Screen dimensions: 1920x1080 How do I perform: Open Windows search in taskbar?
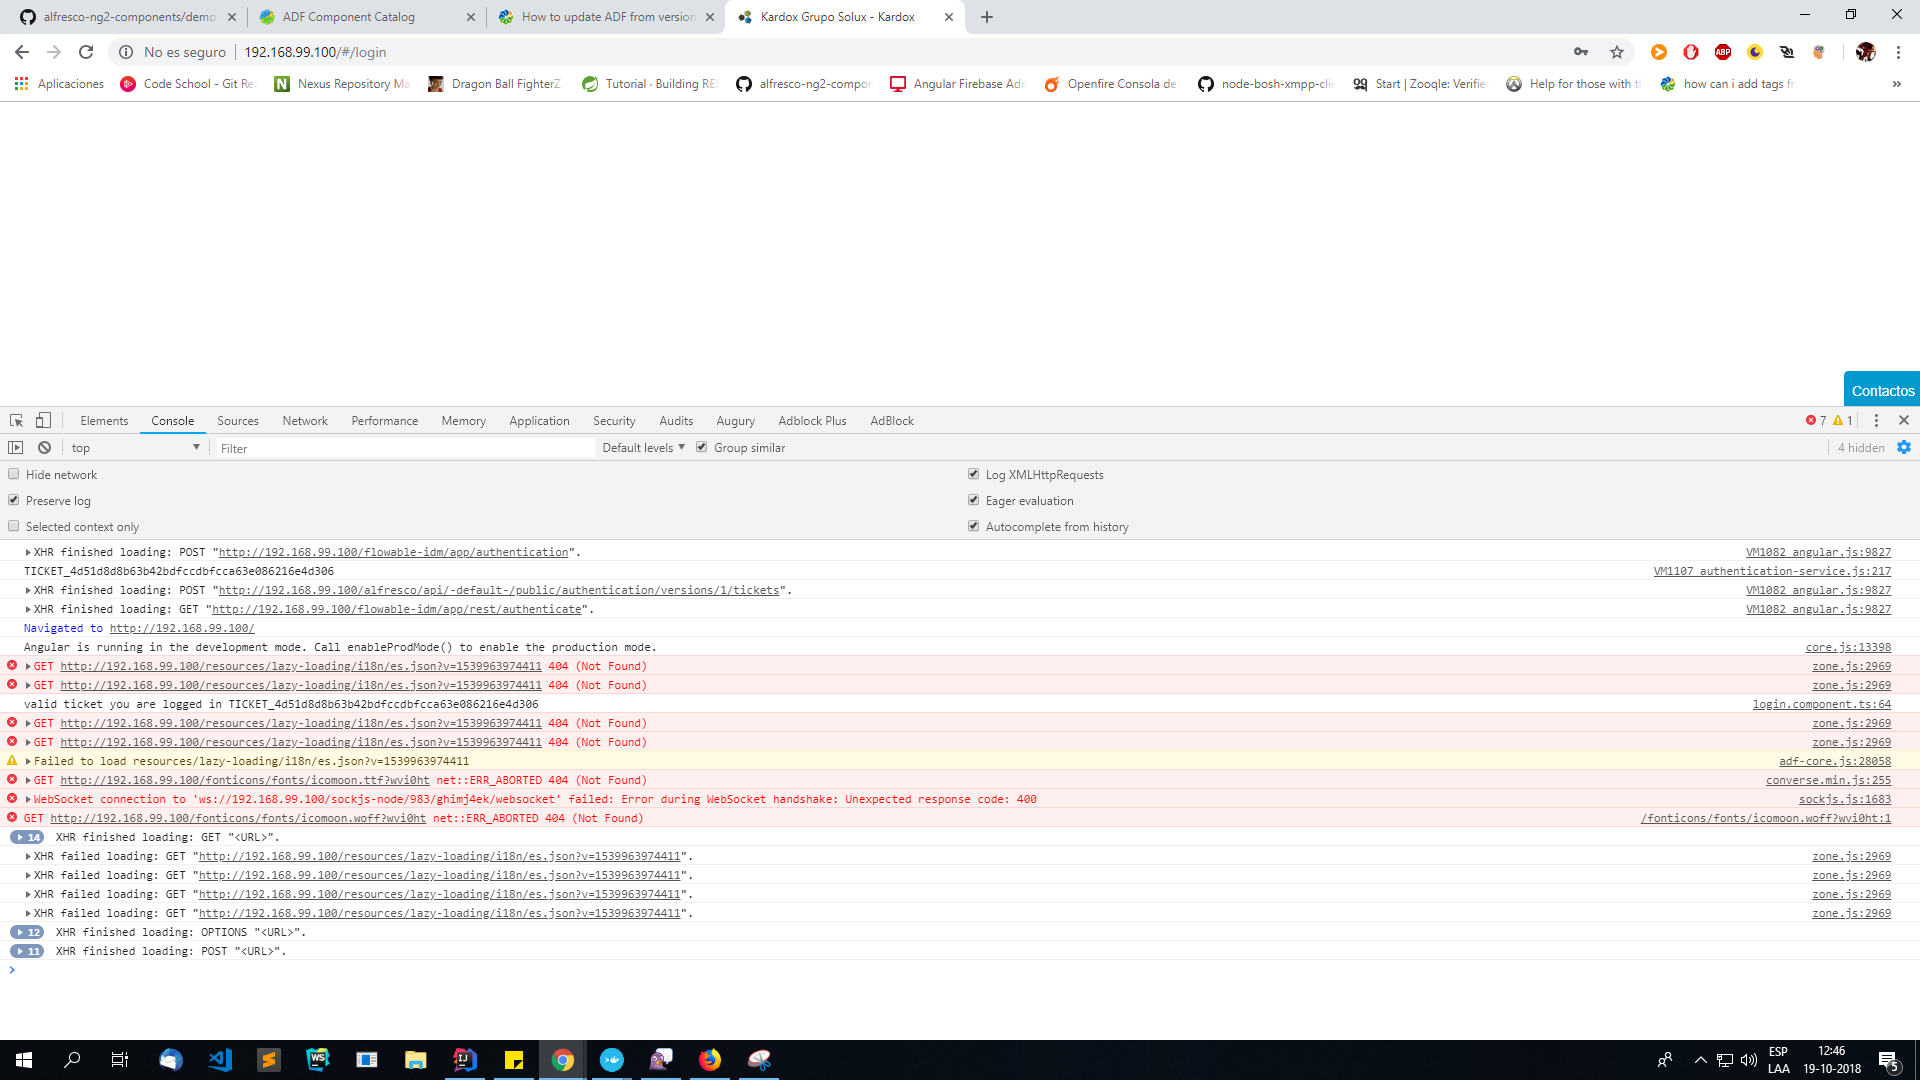pyautogui.click(x=72, y=1060)
